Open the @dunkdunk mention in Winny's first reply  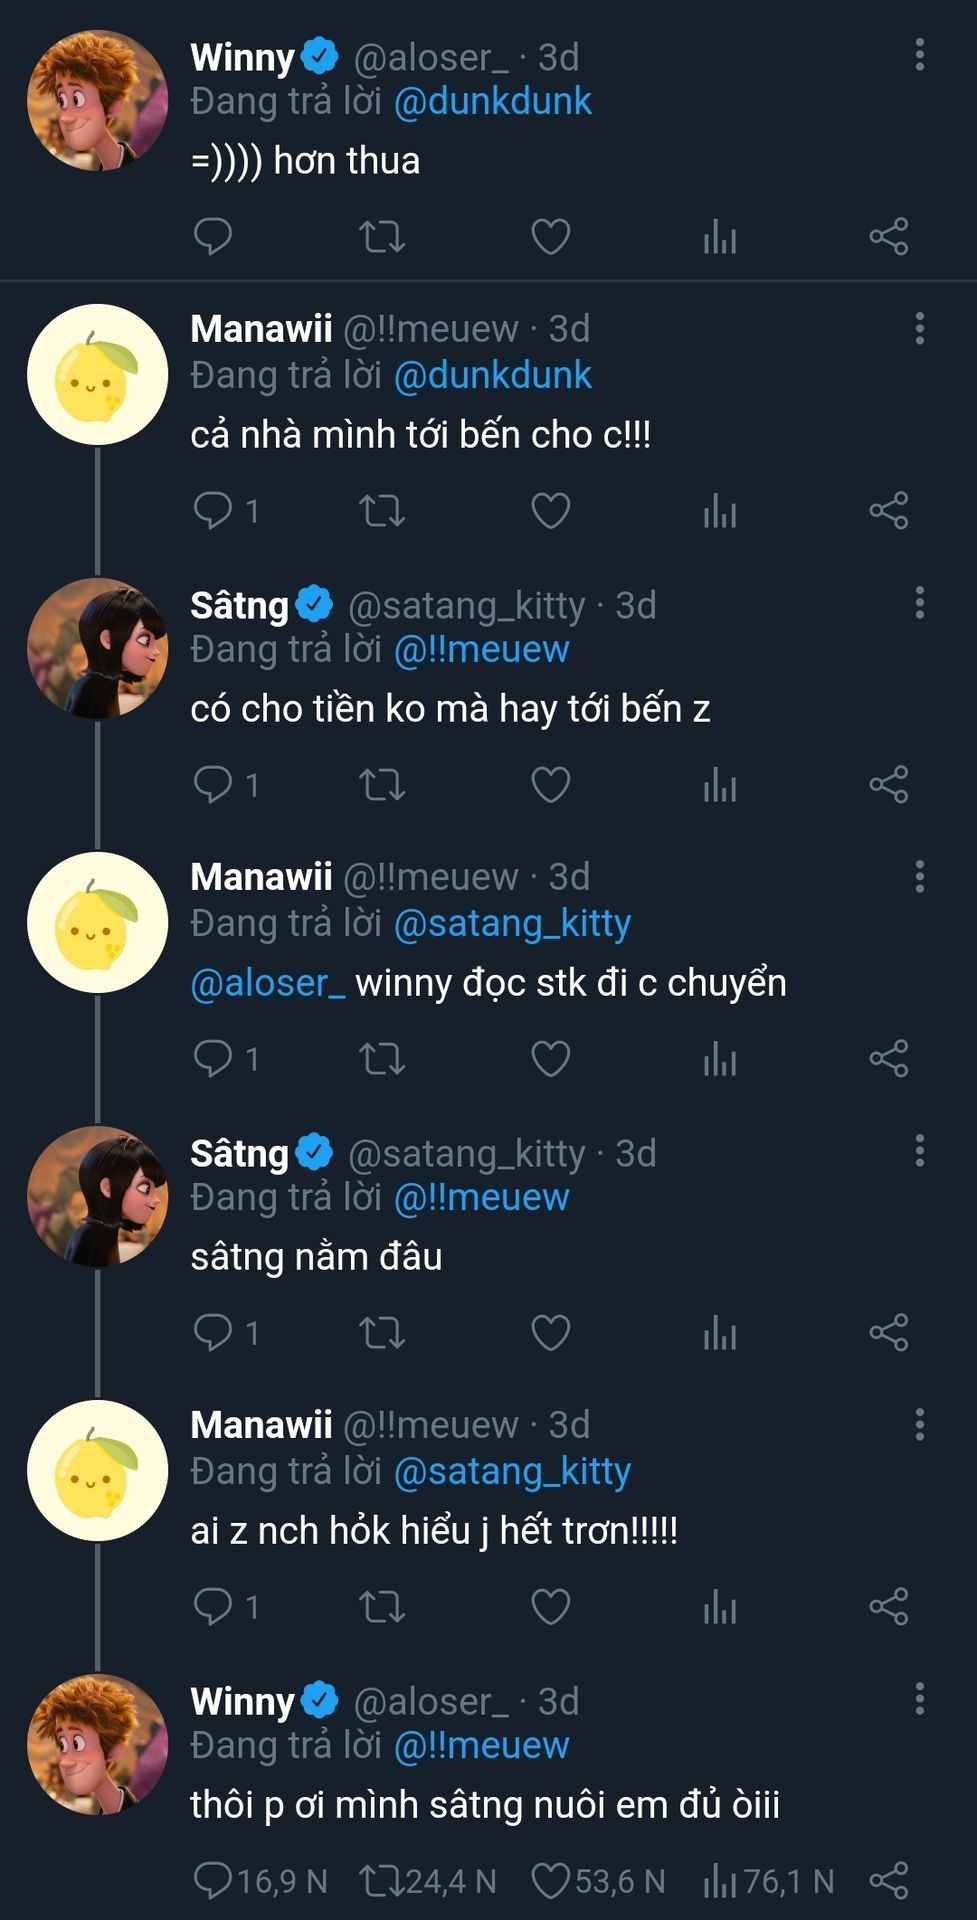492,102
